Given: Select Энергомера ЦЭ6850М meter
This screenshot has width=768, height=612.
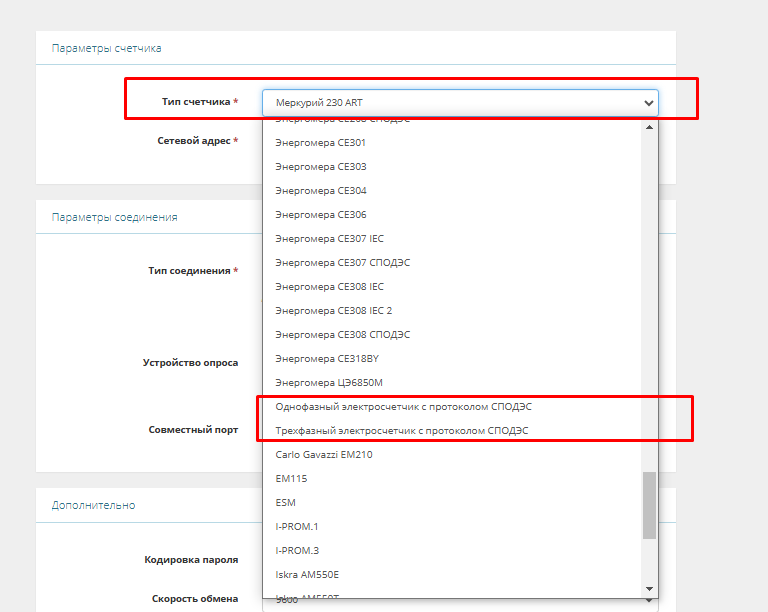Looking at the screenshot, I should 452,383.
